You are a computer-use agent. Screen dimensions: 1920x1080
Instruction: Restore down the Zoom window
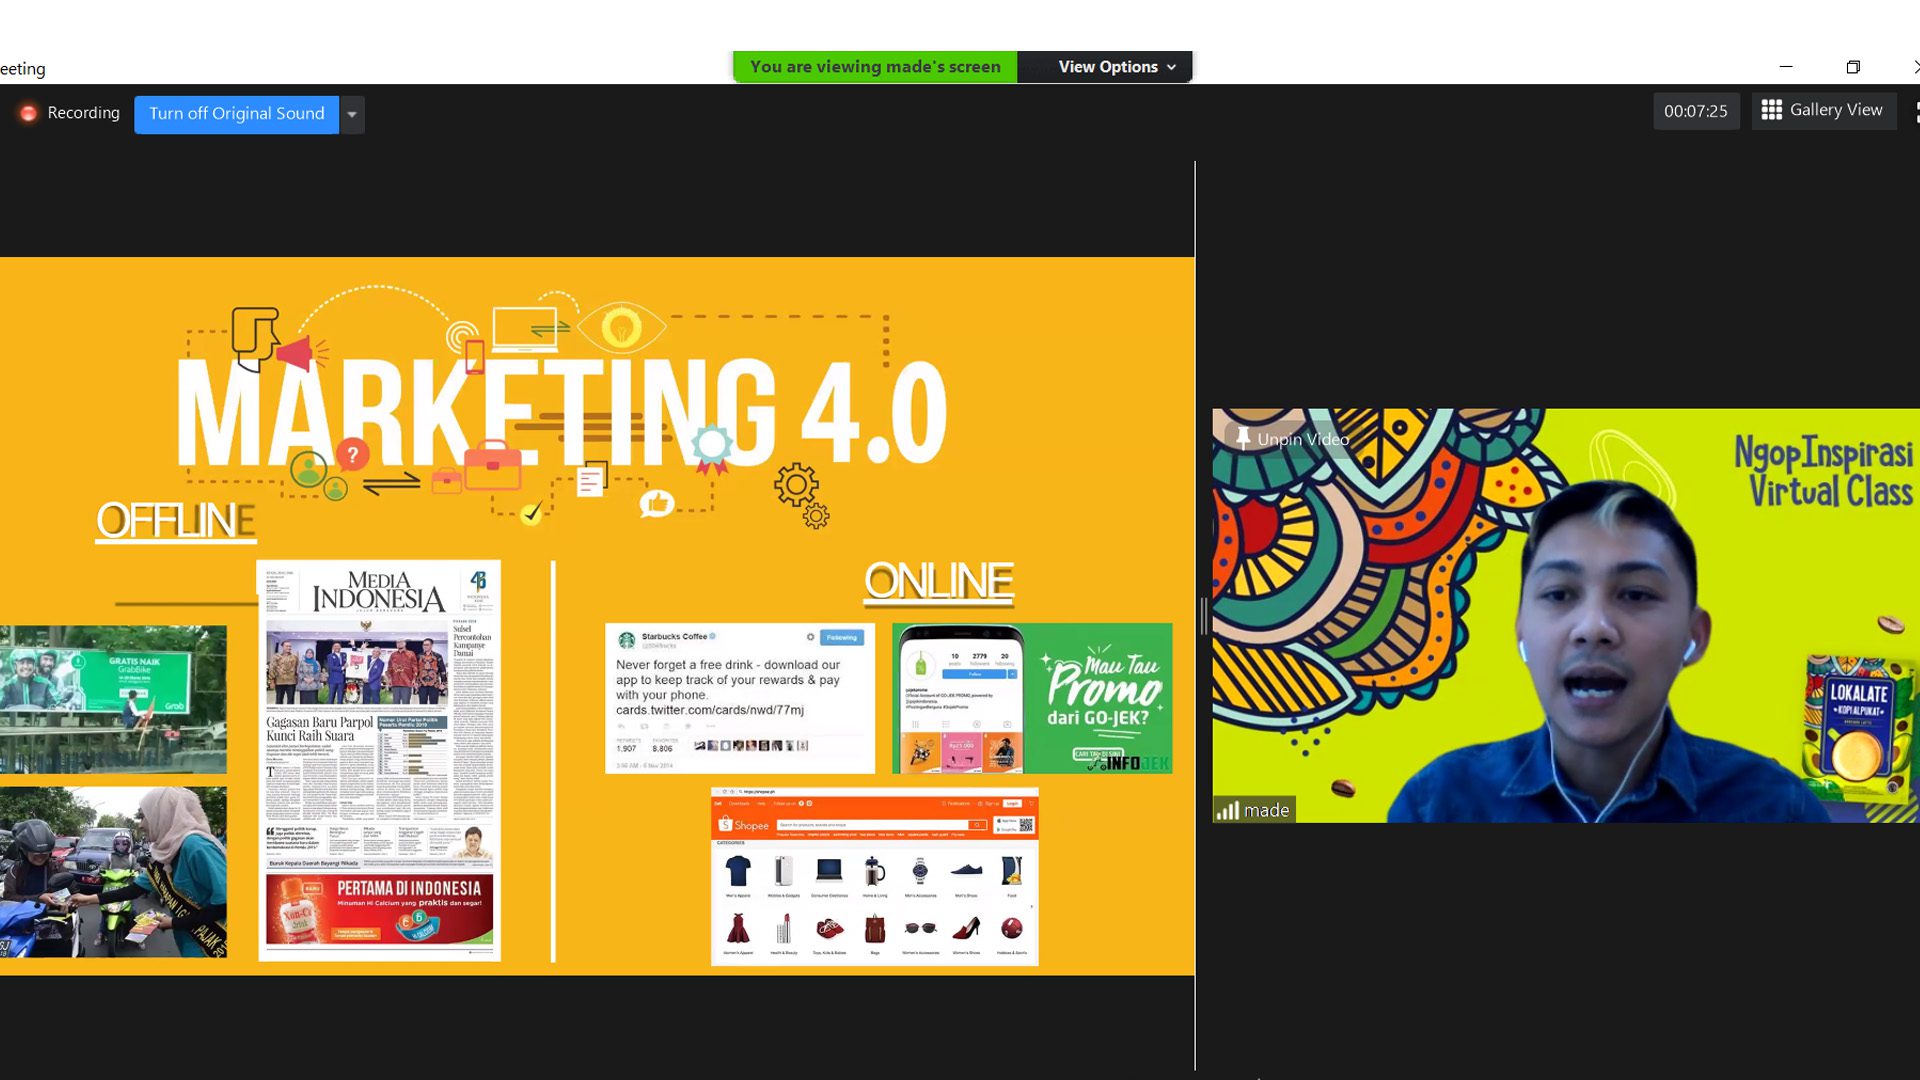coord(1853,67)
